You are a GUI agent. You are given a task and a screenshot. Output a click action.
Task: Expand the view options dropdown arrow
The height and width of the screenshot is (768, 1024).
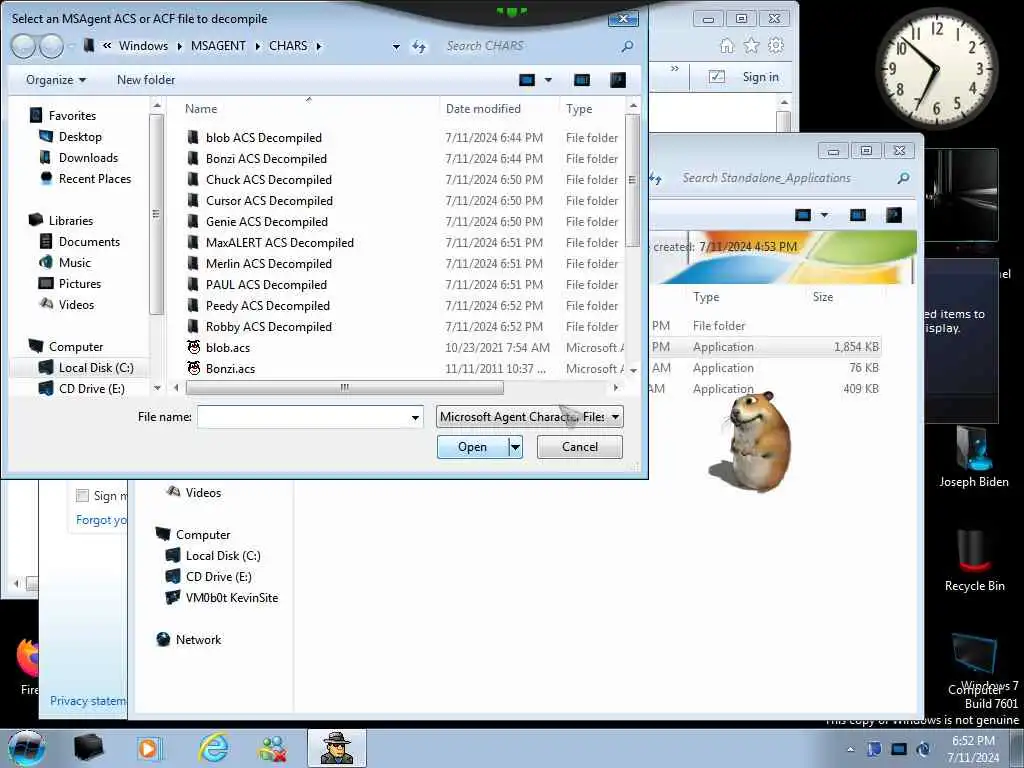pos(548,80)
